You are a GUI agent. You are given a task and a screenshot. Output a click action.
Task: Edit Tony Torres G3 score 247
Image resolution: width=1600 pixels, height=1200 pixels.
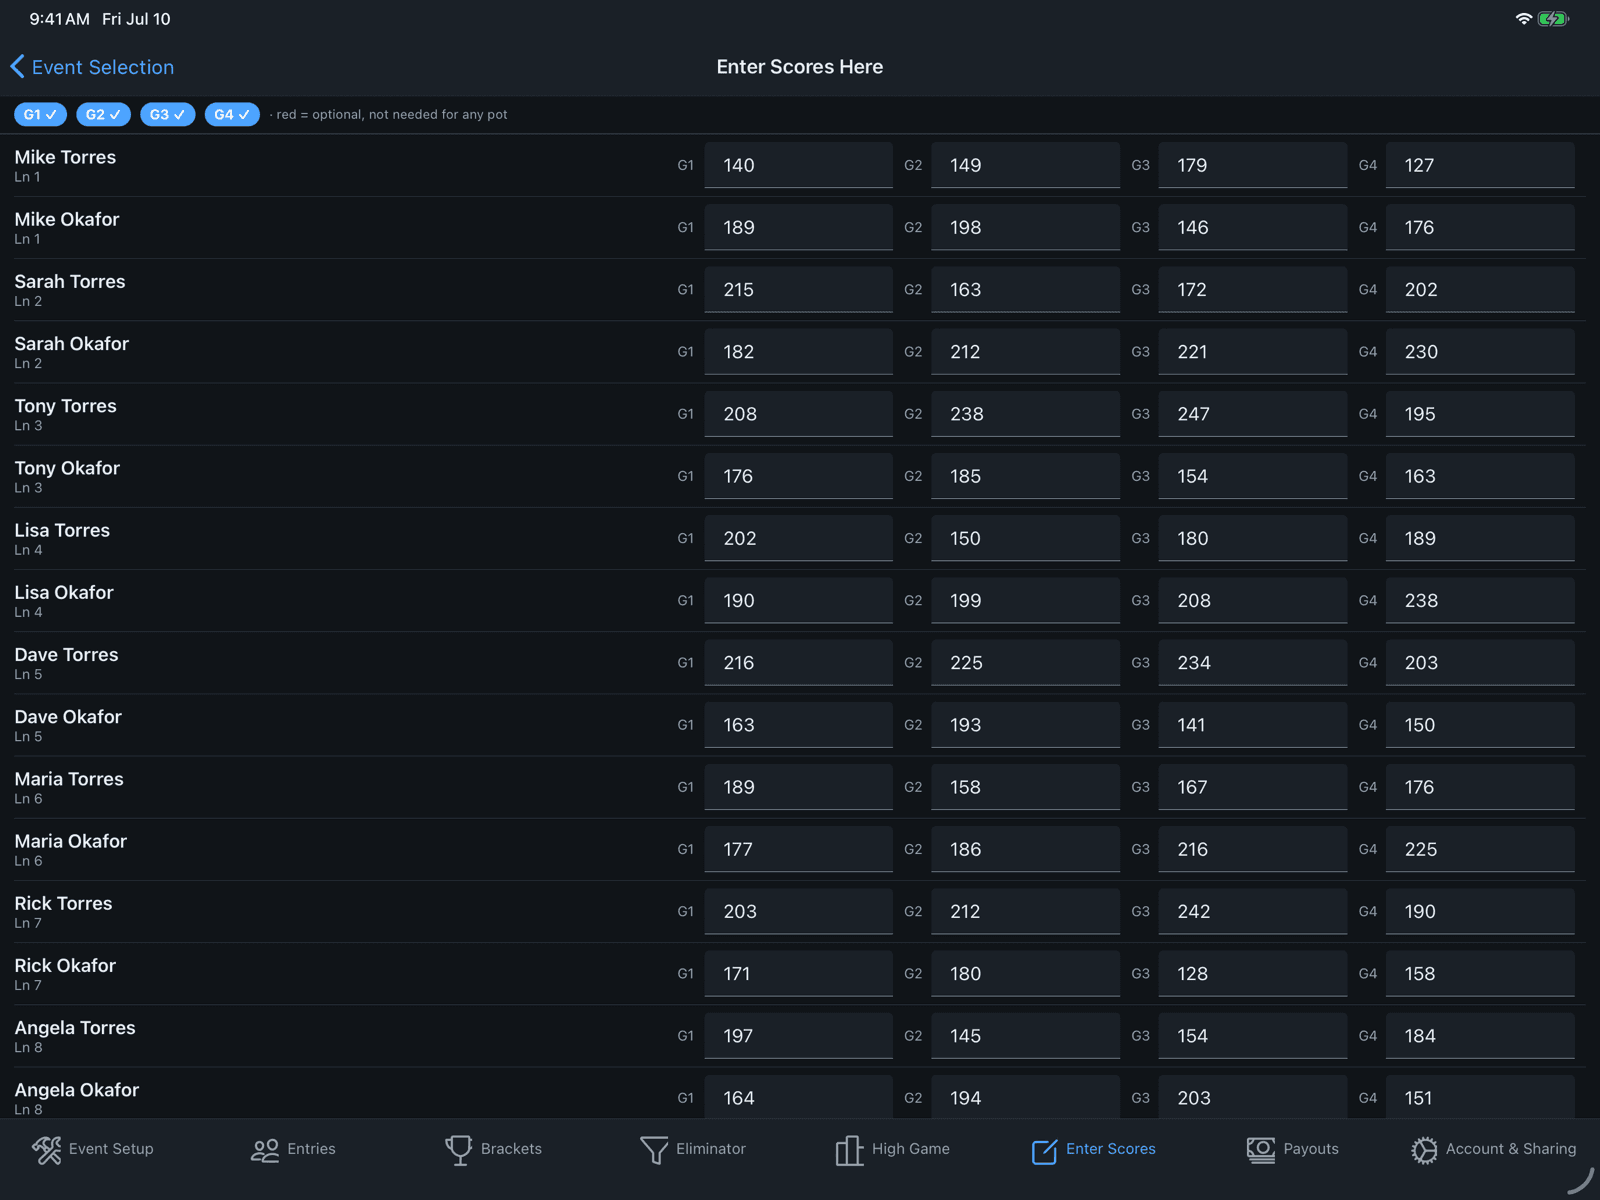(x=1252, y=414)
